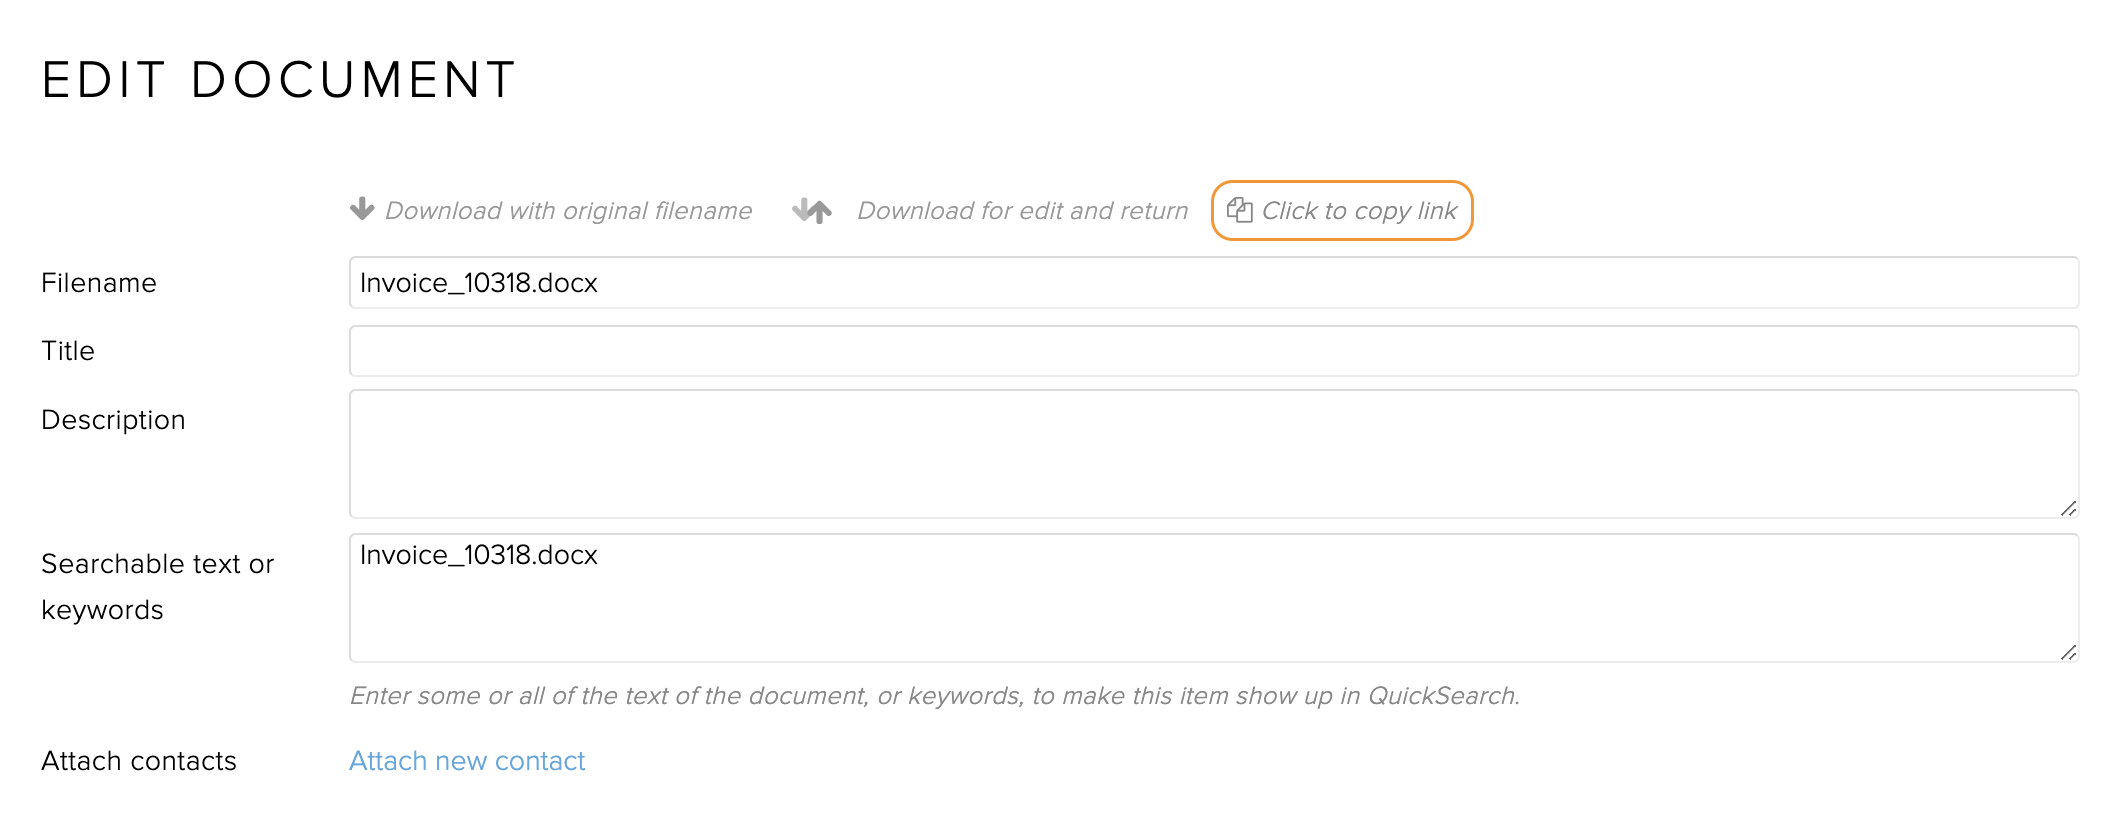Click the download-and-return double arrow icon
This screenshot has height=821, width=2126.
coord(812,210)
